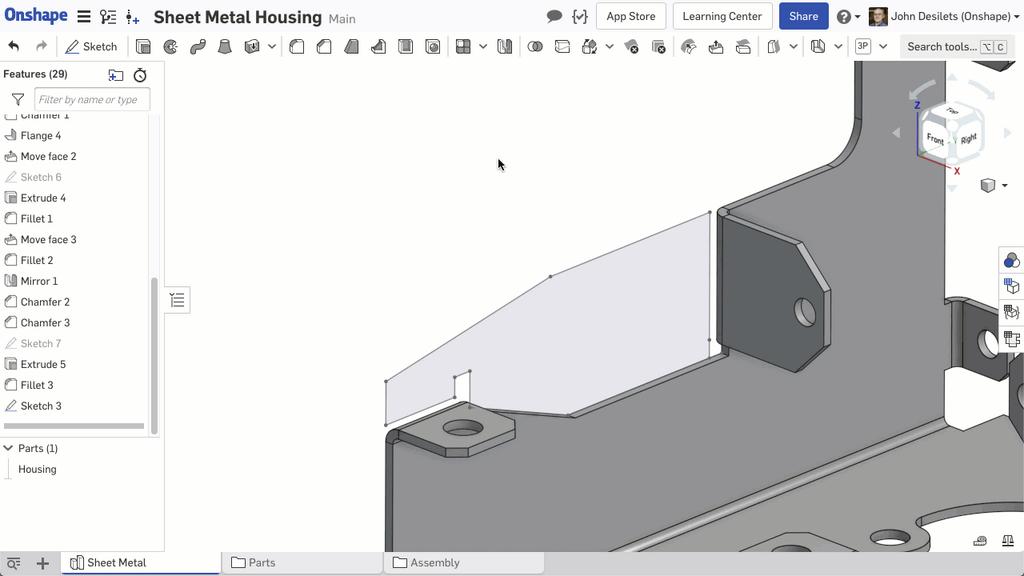Image resolution: width=1024 pixels, height=576 pixels.
Task: Switch to the Parts tab
Action: click(x=261, y=562)
